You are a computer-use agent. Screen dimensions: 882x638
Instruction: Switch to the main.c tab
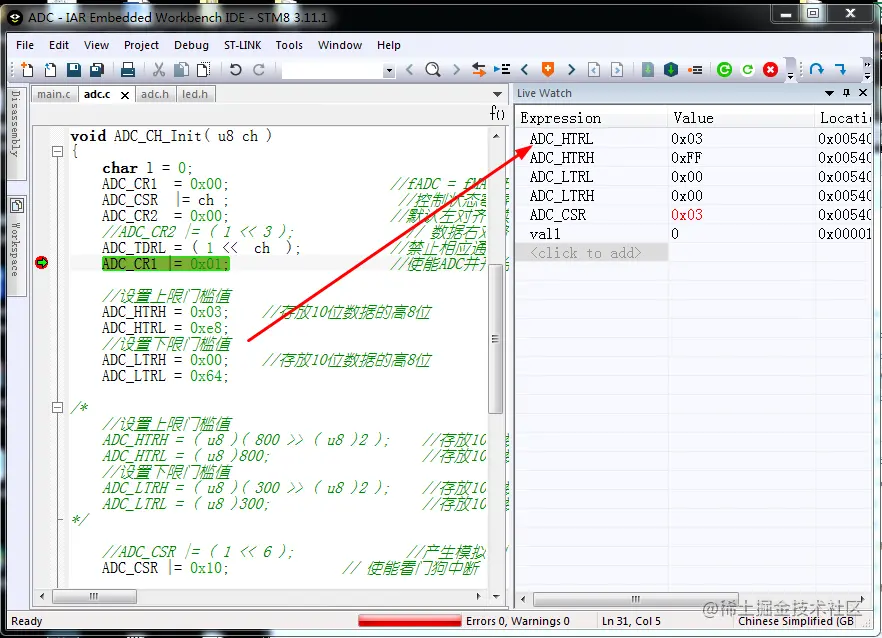54,94
